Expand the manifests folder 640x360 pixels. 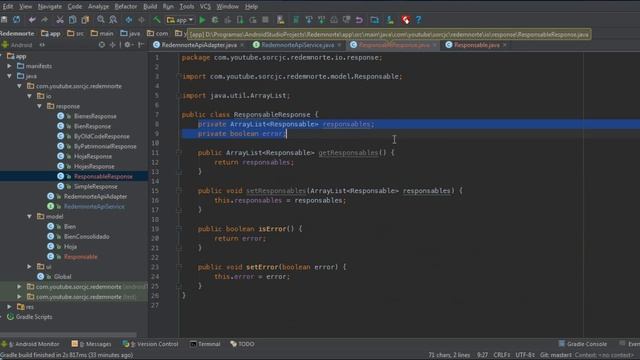(x=9, y=66)
